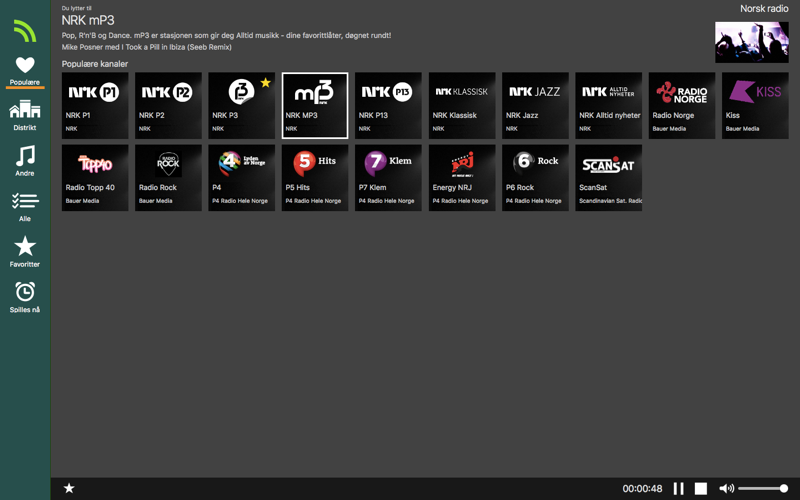Play the NRK P1 channel
The width and height of the screenshot is (800, 500).
95,106
